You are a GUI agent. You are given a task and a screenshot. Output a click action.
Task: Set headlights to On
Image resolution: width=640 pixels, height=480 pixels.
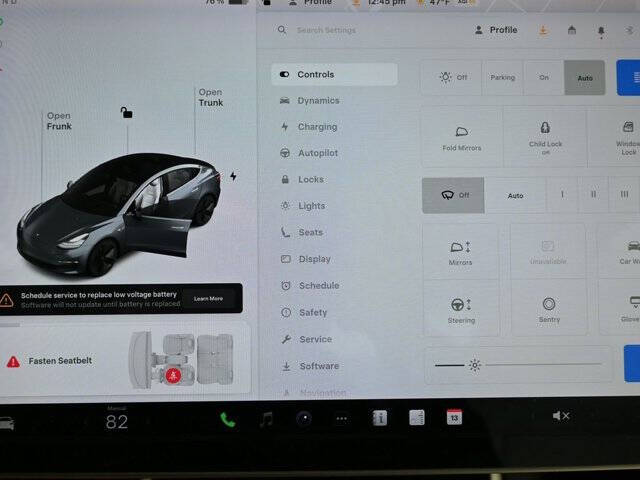pyautogui.click(x=544, y=77)
